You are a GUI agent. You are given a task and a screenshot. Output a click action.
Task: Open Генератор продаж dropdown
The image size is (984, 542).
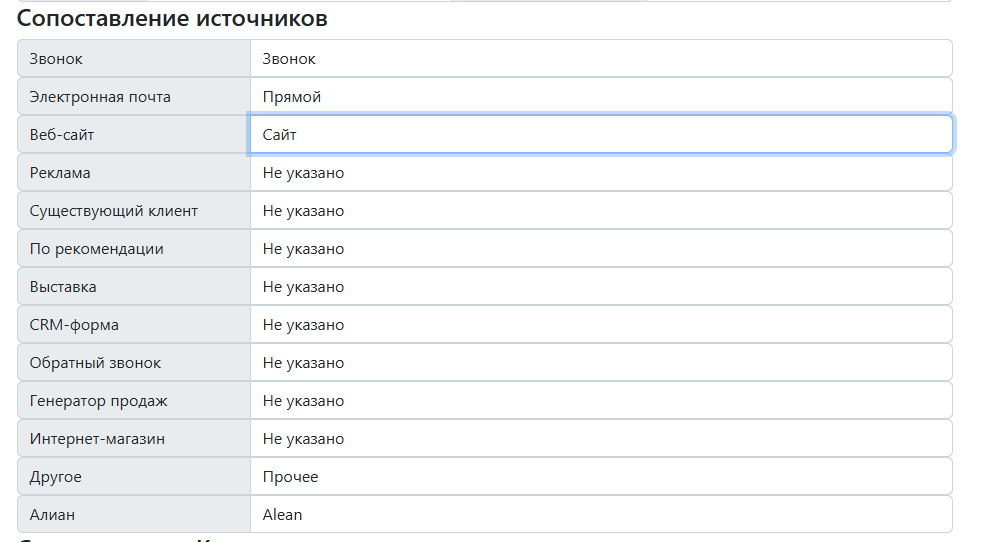pyautogui.click(x=601, y=401)
